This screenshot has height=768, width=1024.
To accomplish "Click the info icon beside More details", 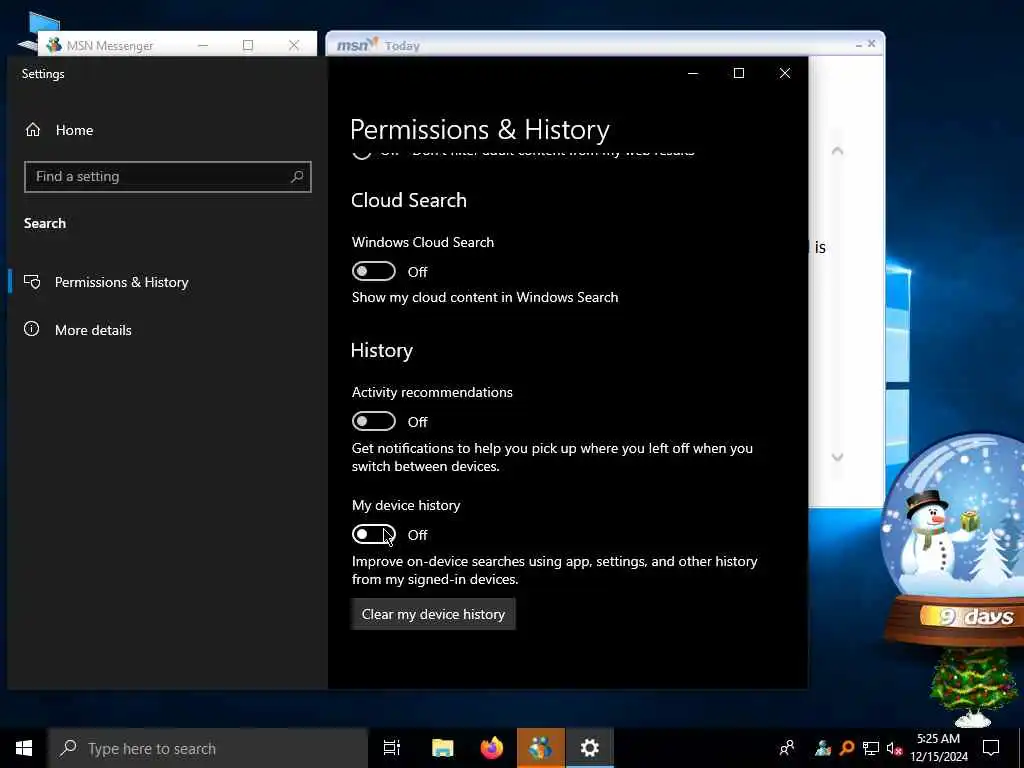I will (x=31, y=328).
